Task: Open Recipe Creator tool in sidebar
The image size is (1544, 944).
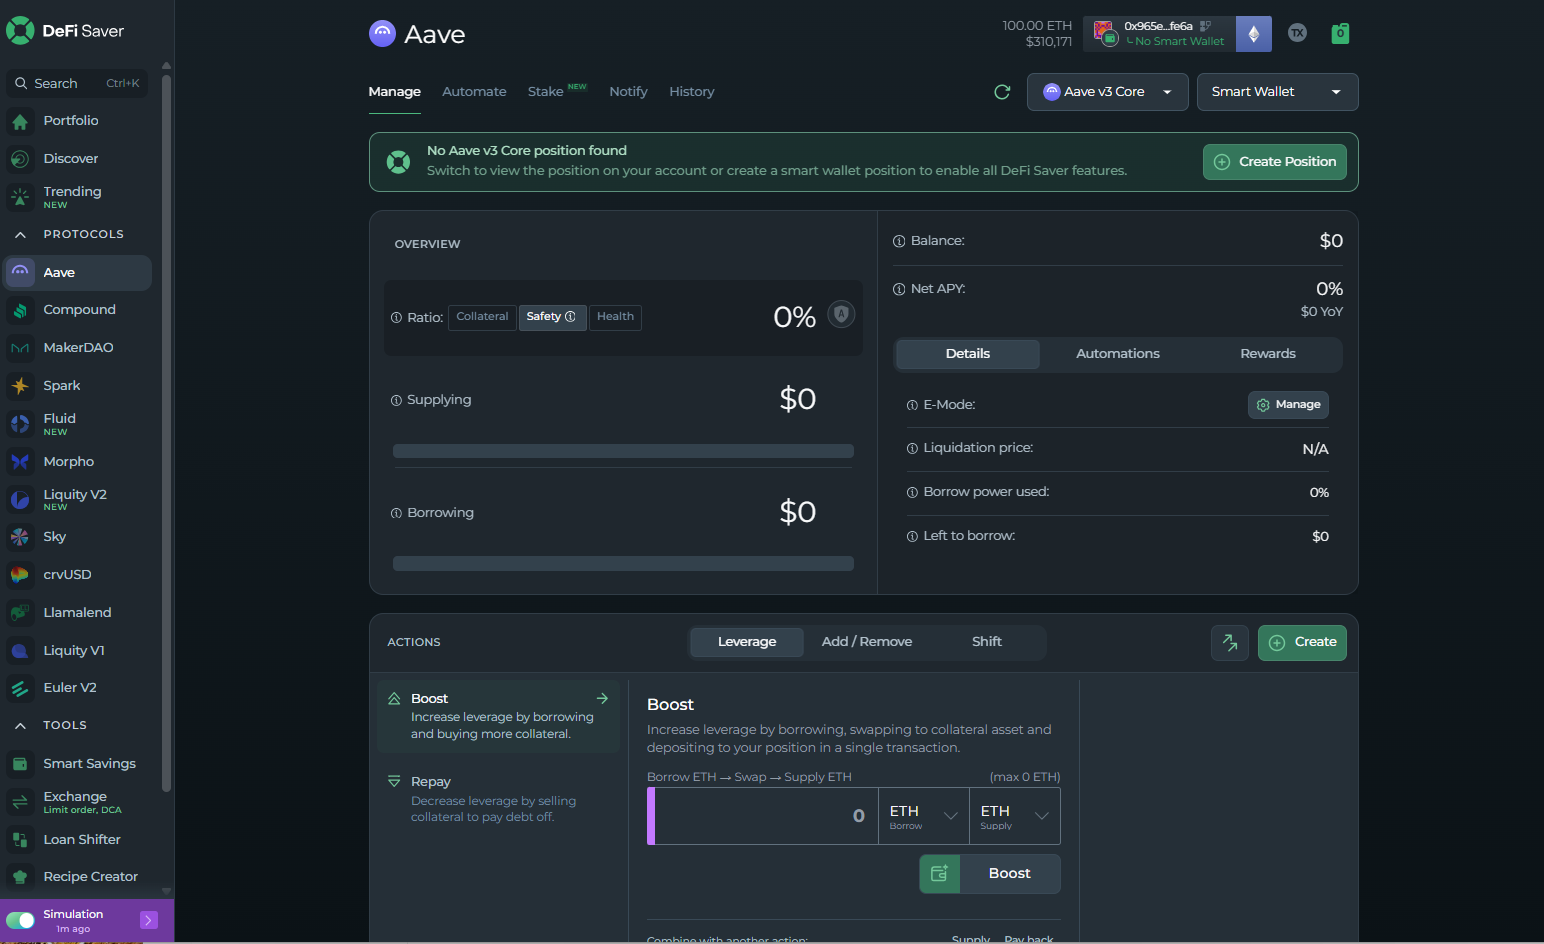Action: pos(90,877)
